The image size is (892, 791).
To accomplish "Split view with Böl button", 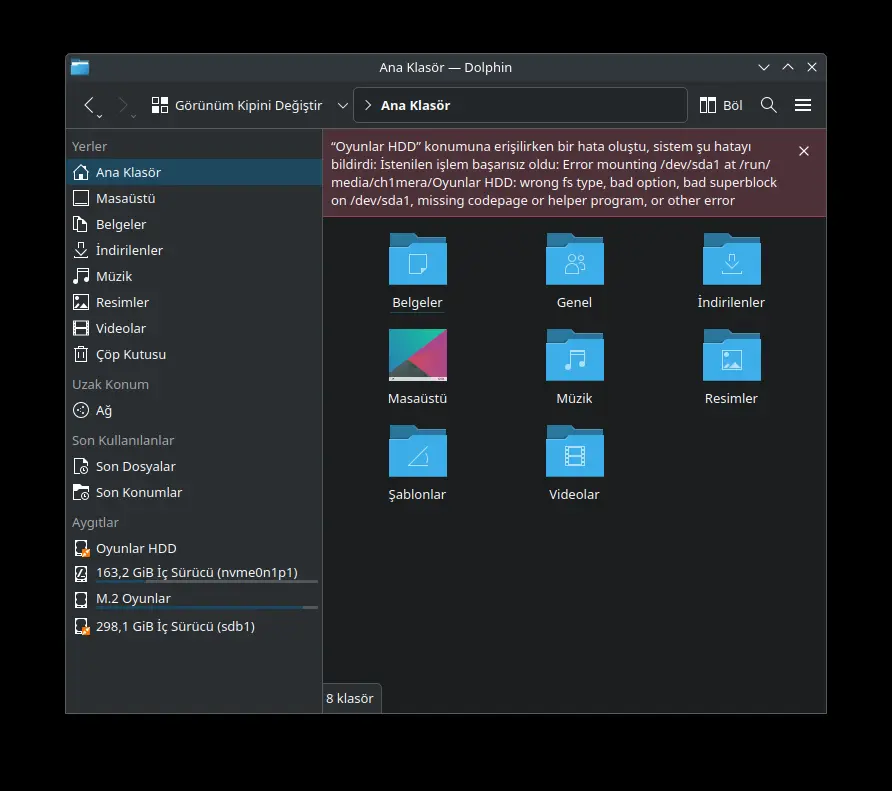I will pos(721,105).
